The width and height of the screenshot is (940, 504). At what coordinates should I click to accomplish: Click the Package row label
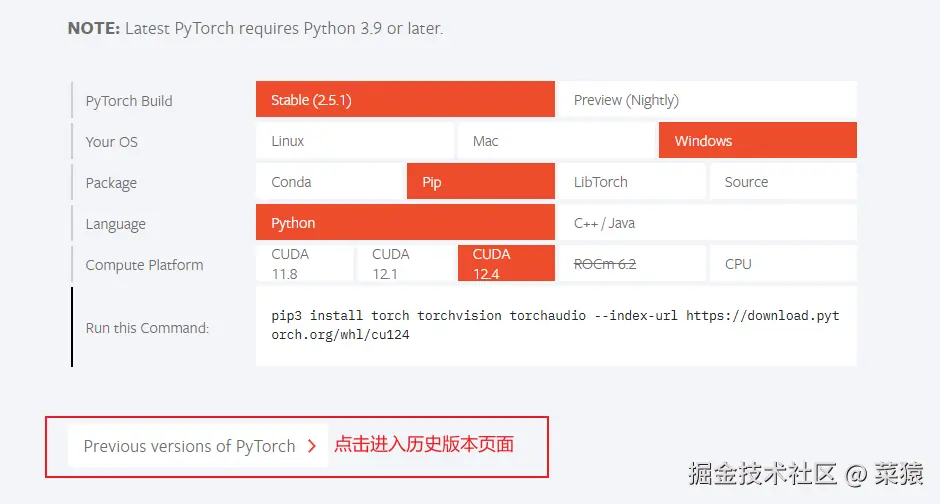(x=111, y=183)
